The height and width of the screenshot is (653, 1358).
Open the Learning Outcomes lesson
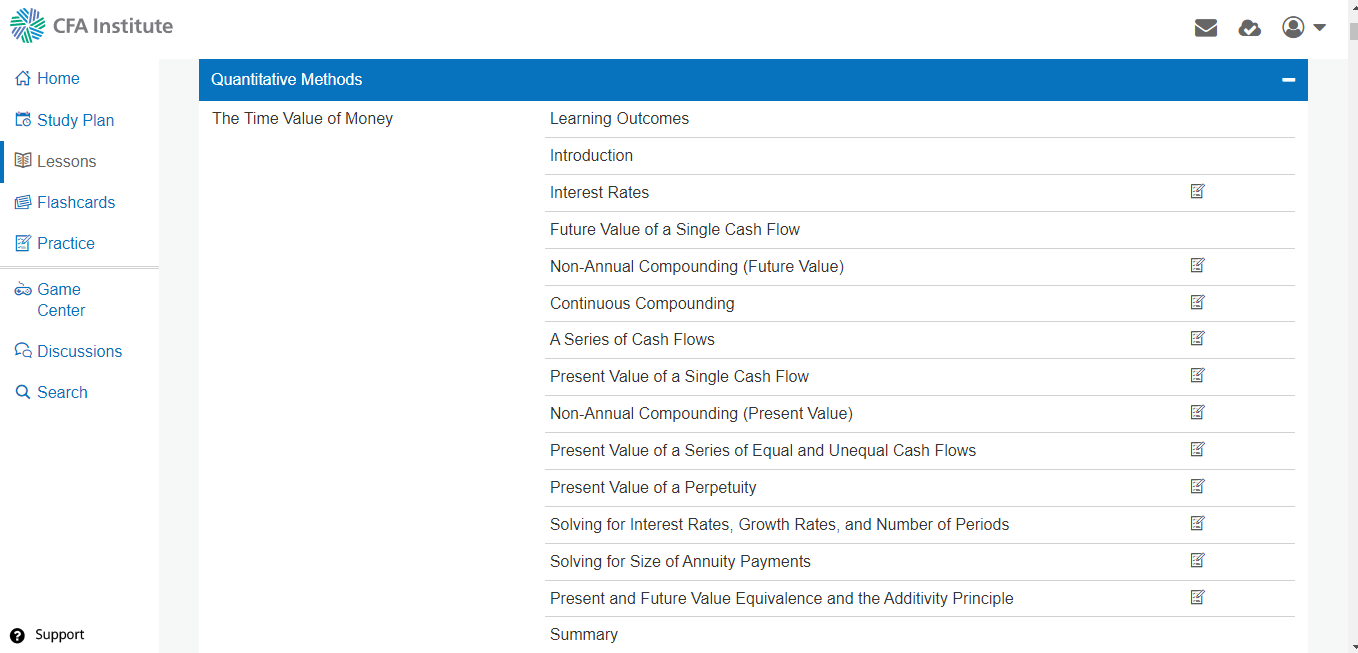coord(619,118)
